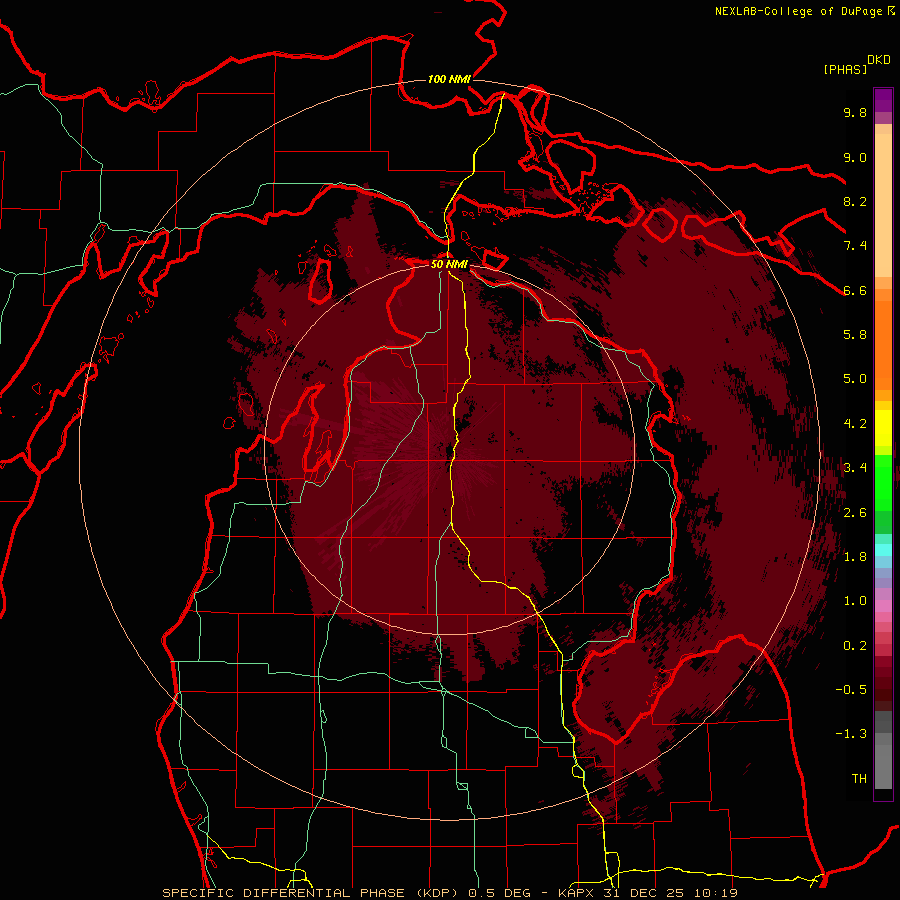Click the KAPX station identifier in caption
This screenshot has height=900, width=900.
tap(577, 893)
